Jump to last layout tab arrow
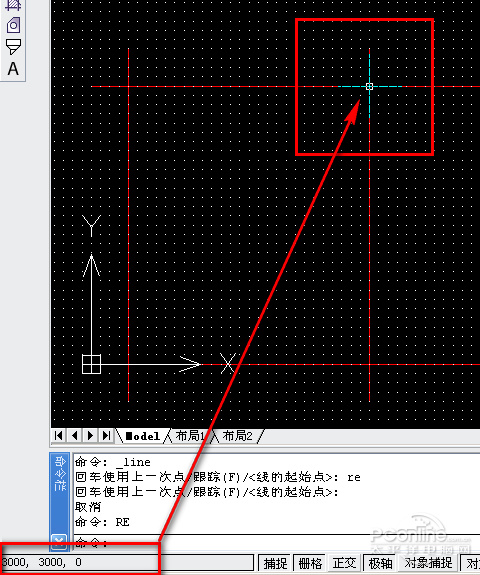Viewport: 480px width, 575px height. click(106, 436)
